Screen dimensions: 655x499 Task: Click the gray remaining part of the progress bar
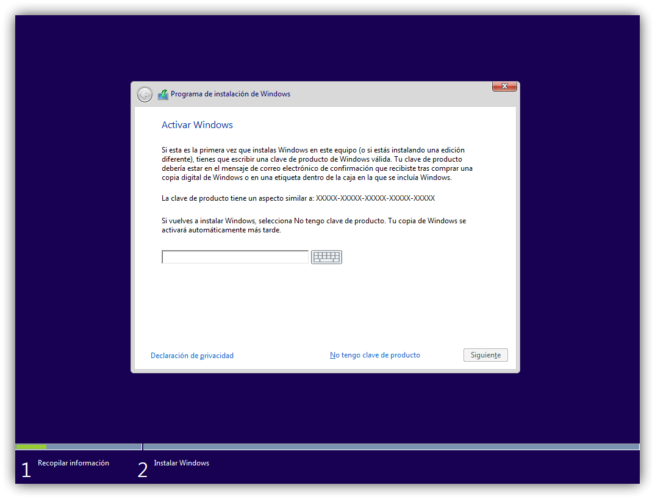click(x=390, y=447)
